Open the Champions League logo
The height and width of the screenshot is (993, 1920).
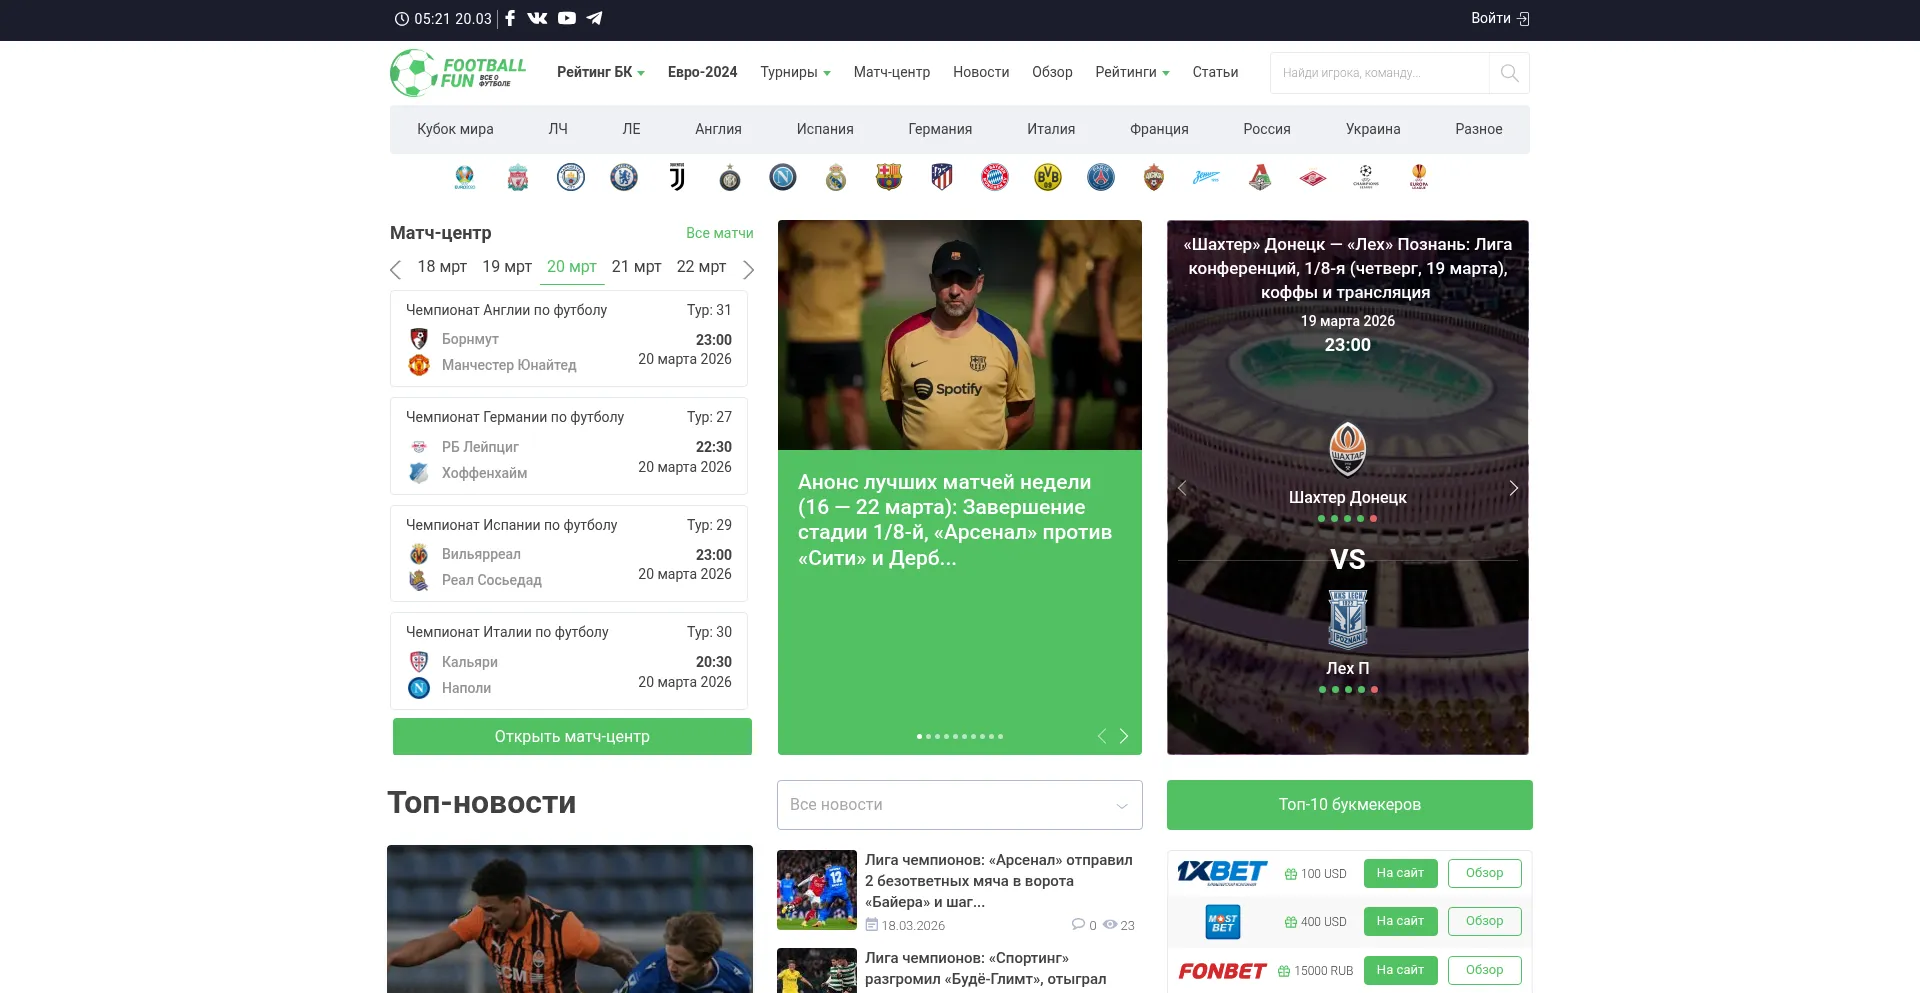pyautogui.click(x=1366, y=177)
